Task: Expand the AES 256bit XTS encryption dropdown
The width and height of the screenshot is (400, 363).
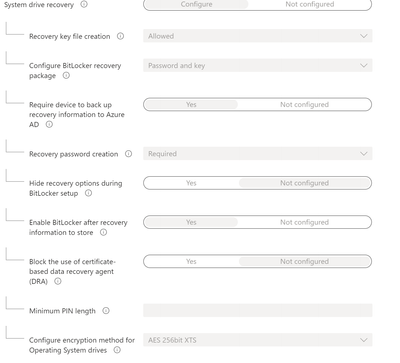Action: (258, 340)
